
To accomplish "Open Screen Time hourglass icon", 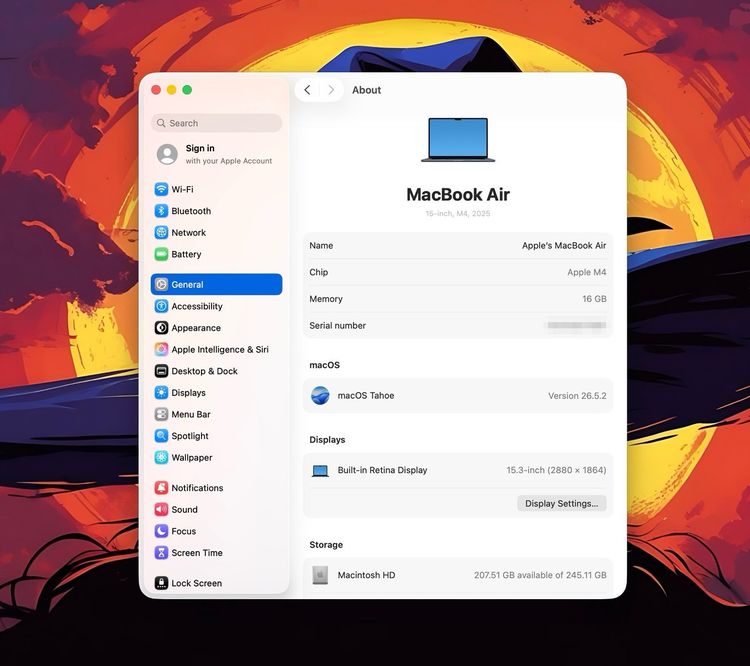I will 161,553.
